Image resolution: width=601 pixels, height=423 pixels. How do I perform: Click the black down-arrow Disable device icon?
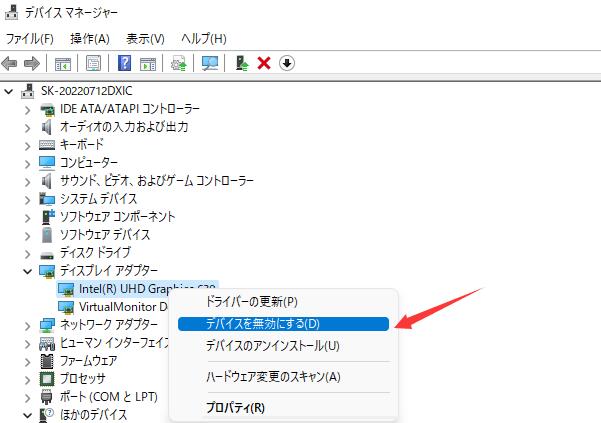[287, 63]
